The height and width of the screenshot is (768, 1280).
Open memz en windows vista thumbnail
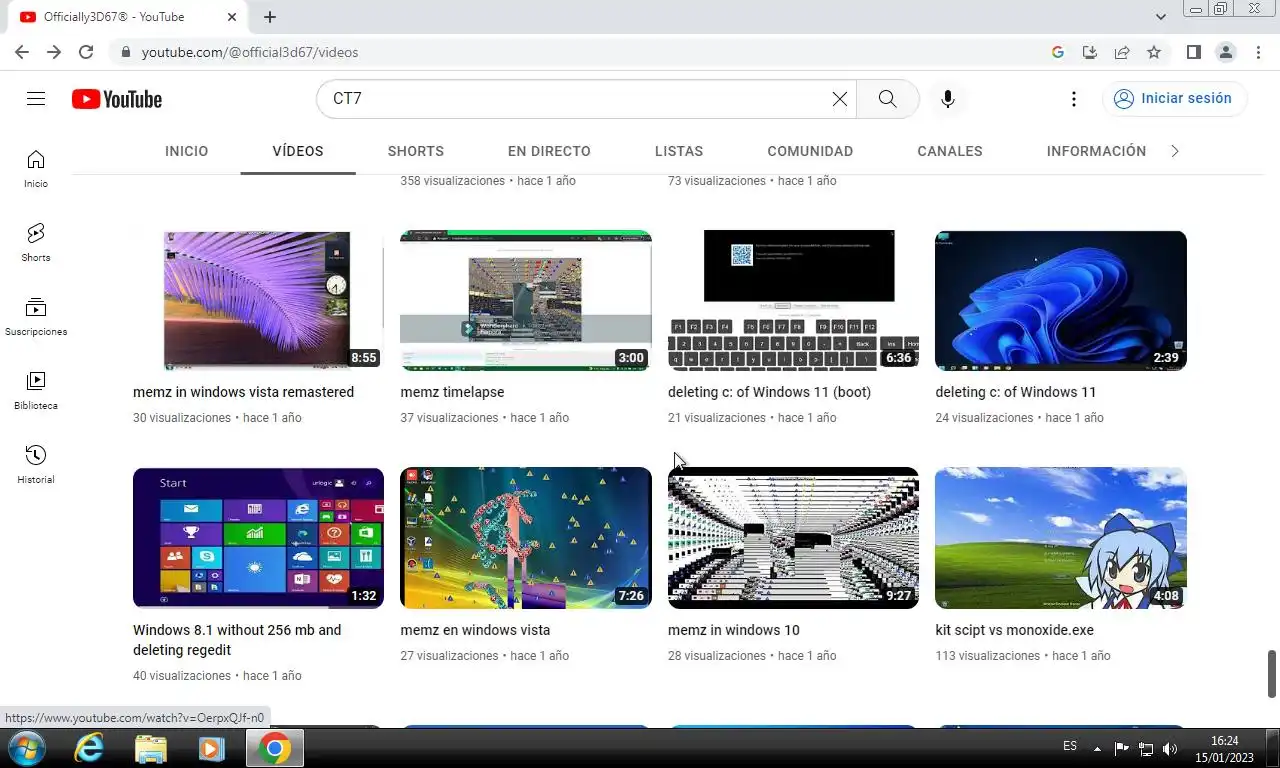point(526,538)
